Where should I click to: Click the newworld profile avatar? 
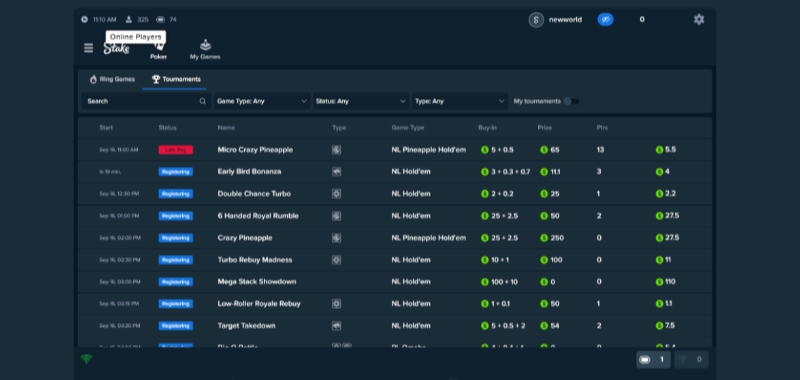coord(536,20)
